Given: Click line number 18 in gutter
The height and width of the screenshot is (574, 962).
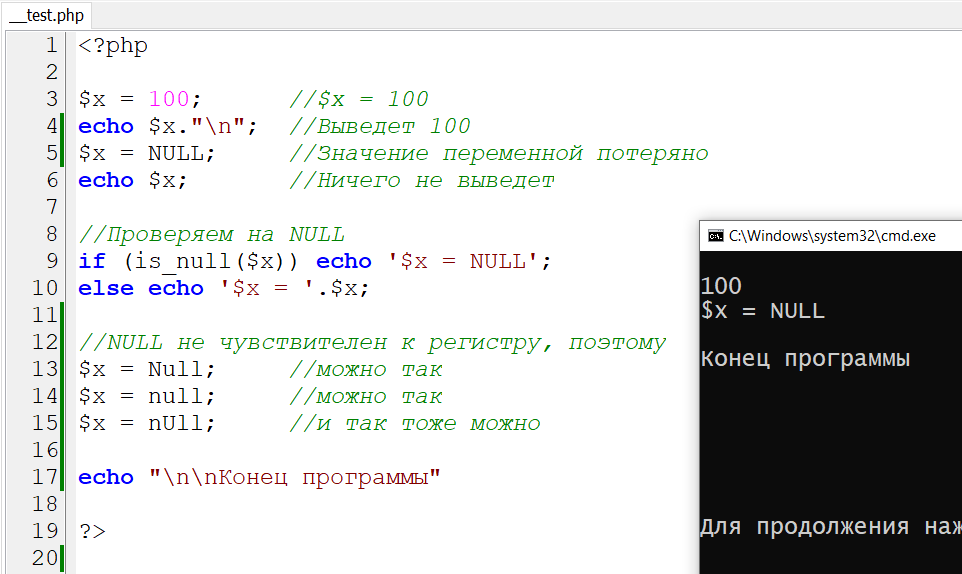Looking at the screenshot, I should 45,504.
